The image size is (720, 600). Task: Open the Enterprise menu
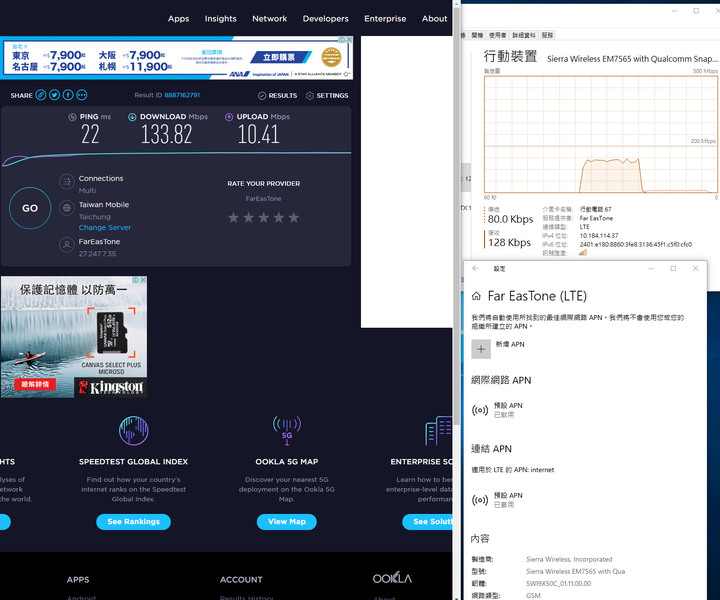click(x=385, y=18)
